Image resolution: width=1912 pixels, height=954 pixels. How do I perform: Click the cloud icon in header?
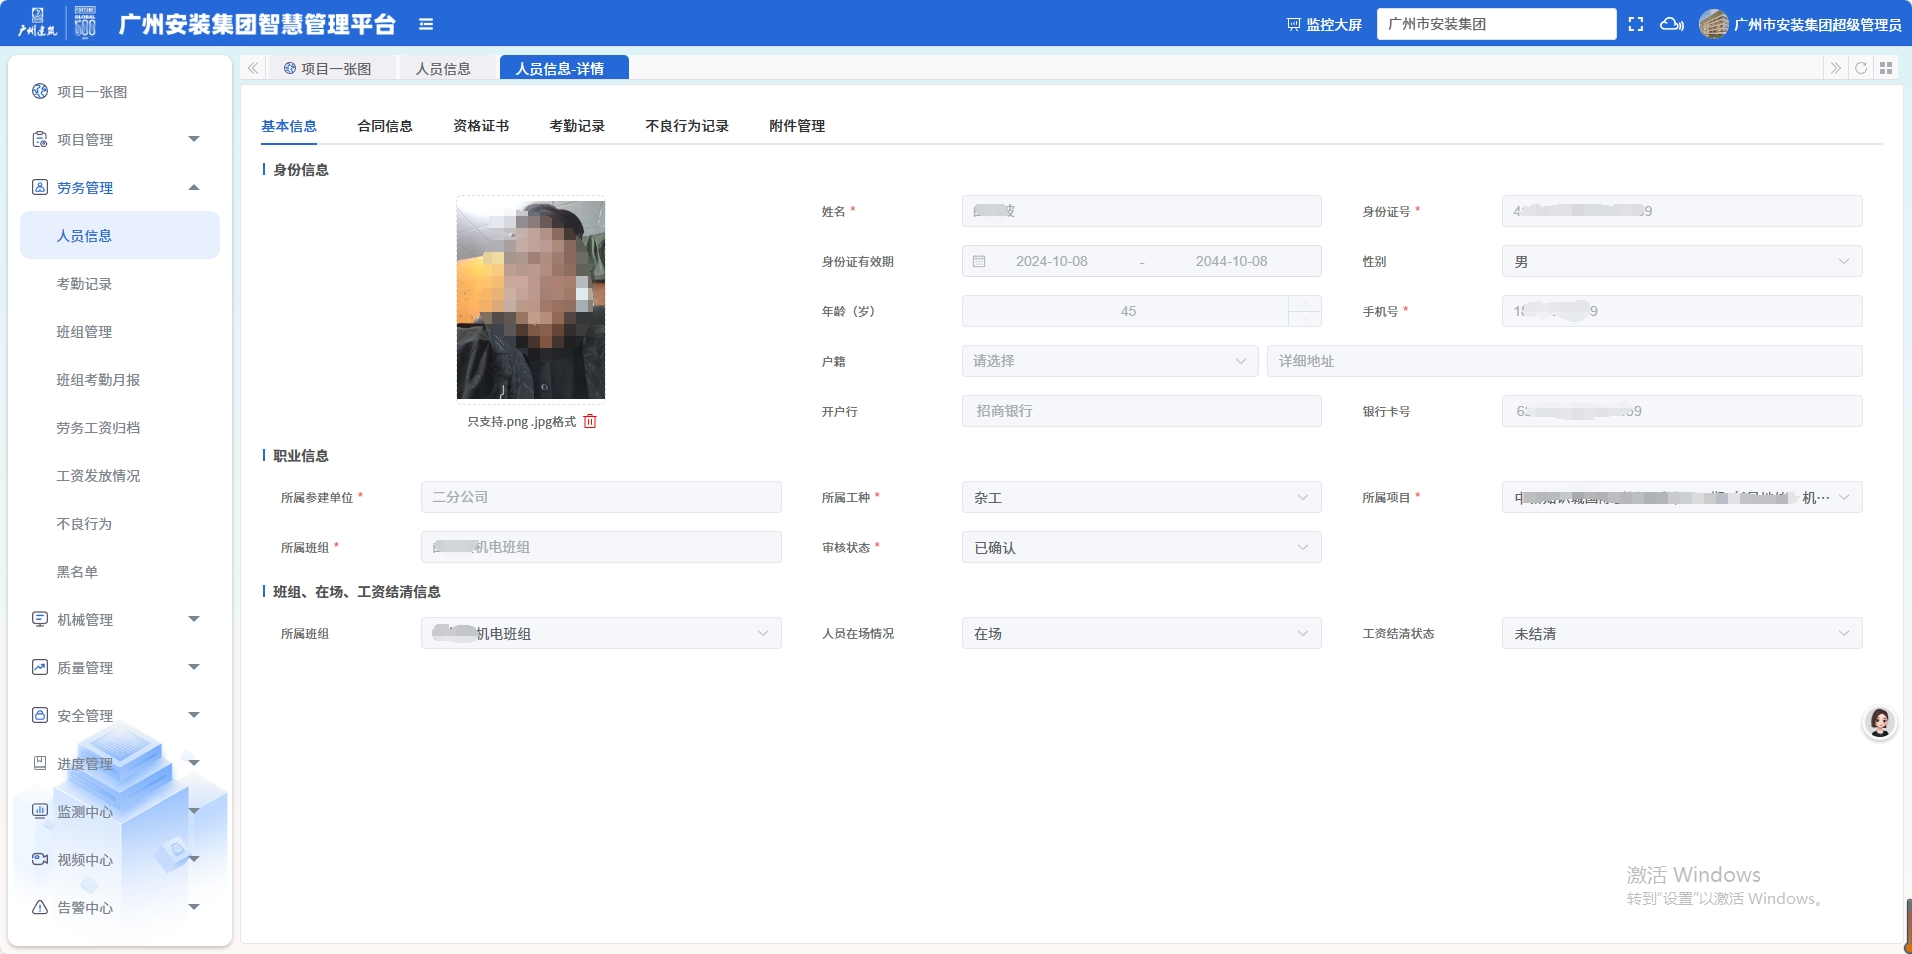[x=1671, y=24]
